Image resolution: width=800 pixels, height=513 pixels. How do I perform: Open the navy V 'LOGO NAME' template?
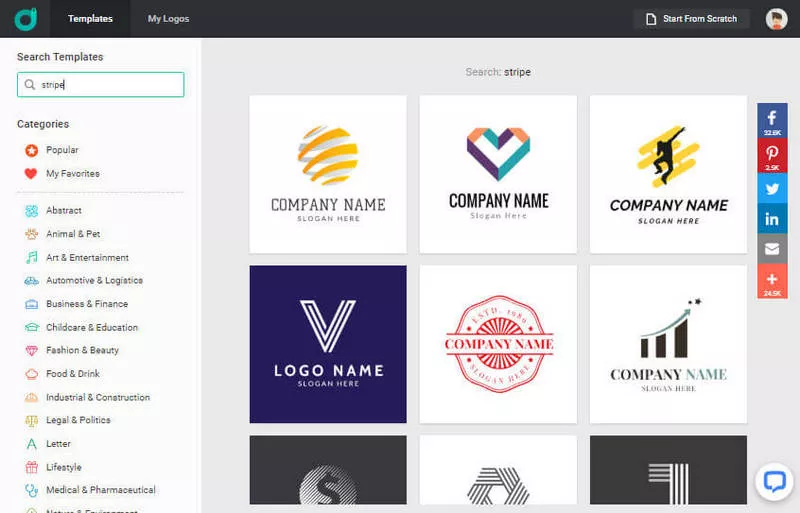[x=328, y=344]
